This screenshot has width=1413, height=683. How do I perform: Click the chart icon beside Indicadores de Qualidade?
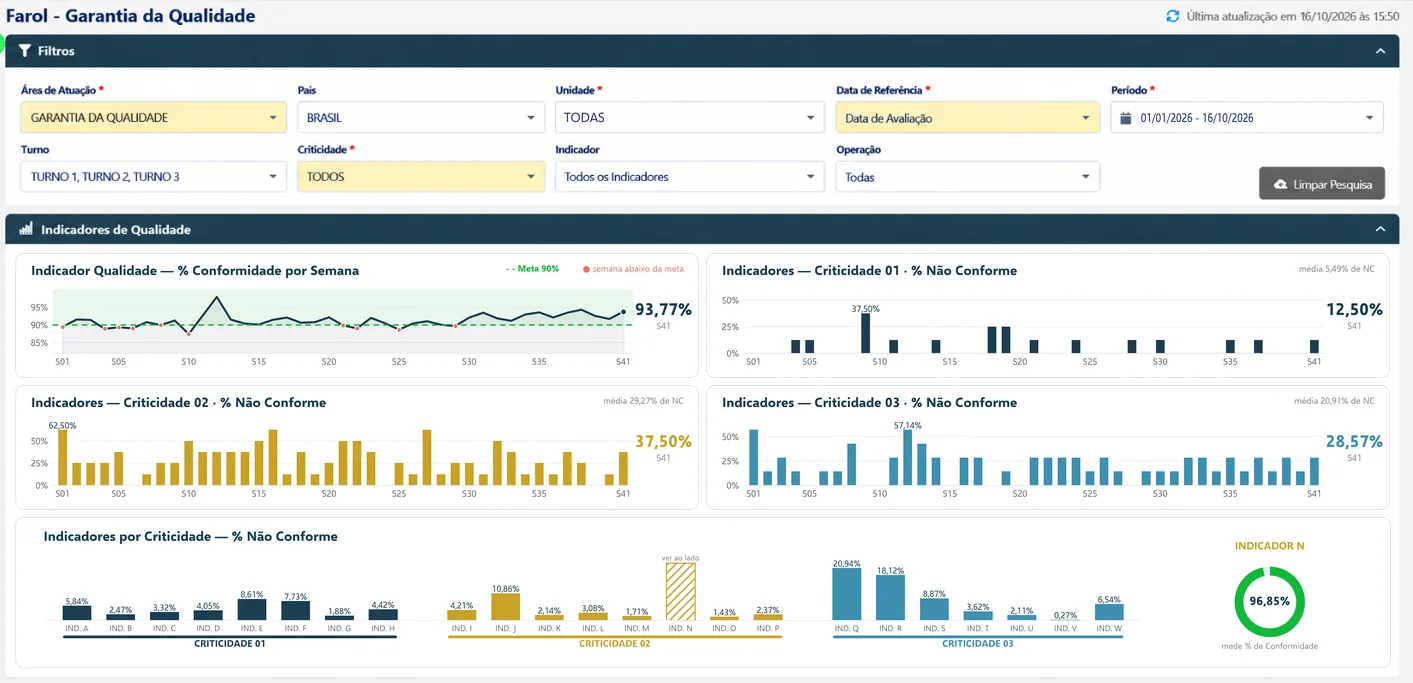26,229
